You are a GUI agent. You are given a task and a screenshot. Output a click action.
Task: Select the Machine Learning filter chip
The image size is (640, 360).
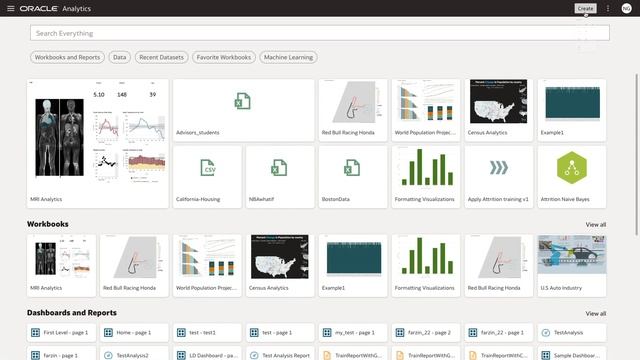[289, 57]
